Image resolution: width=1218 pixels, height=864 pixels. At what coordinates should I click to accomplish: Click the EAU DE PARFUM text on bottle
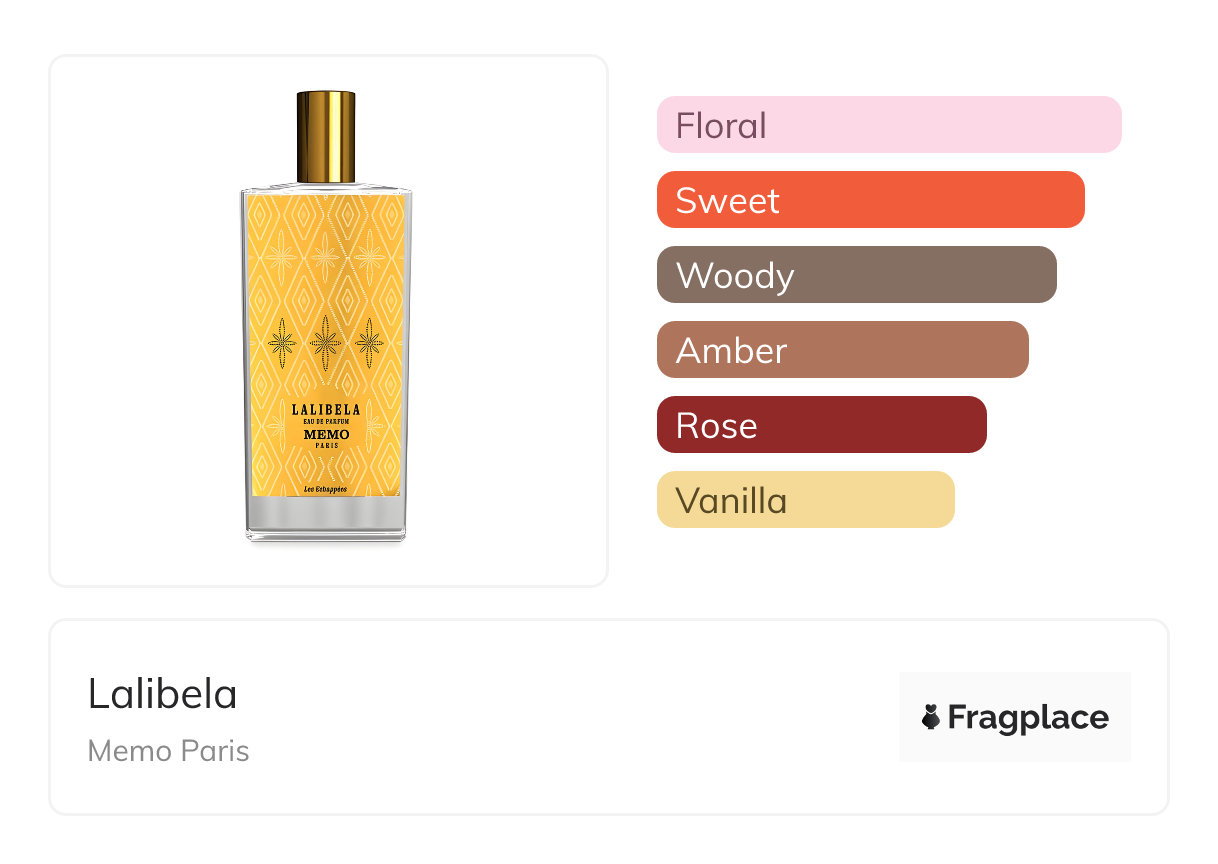pyautogui.click(x=326, y=422)
